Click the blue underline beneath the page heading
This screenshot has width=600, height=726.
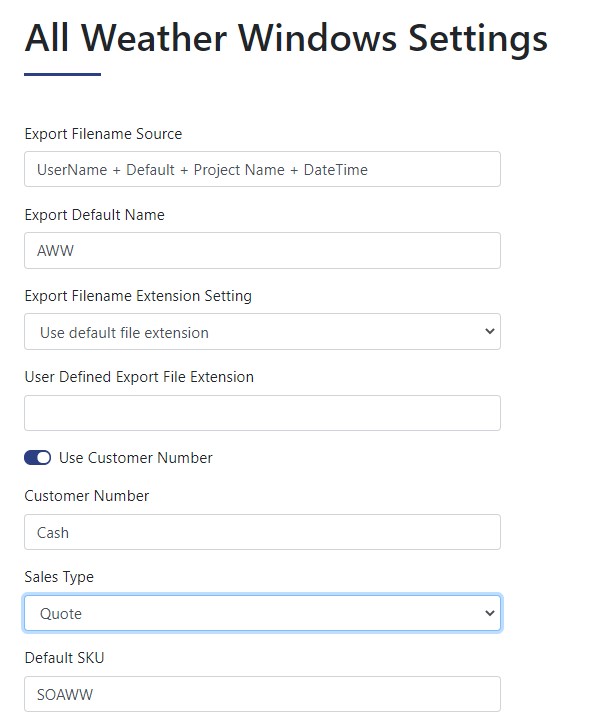point(62,74)
